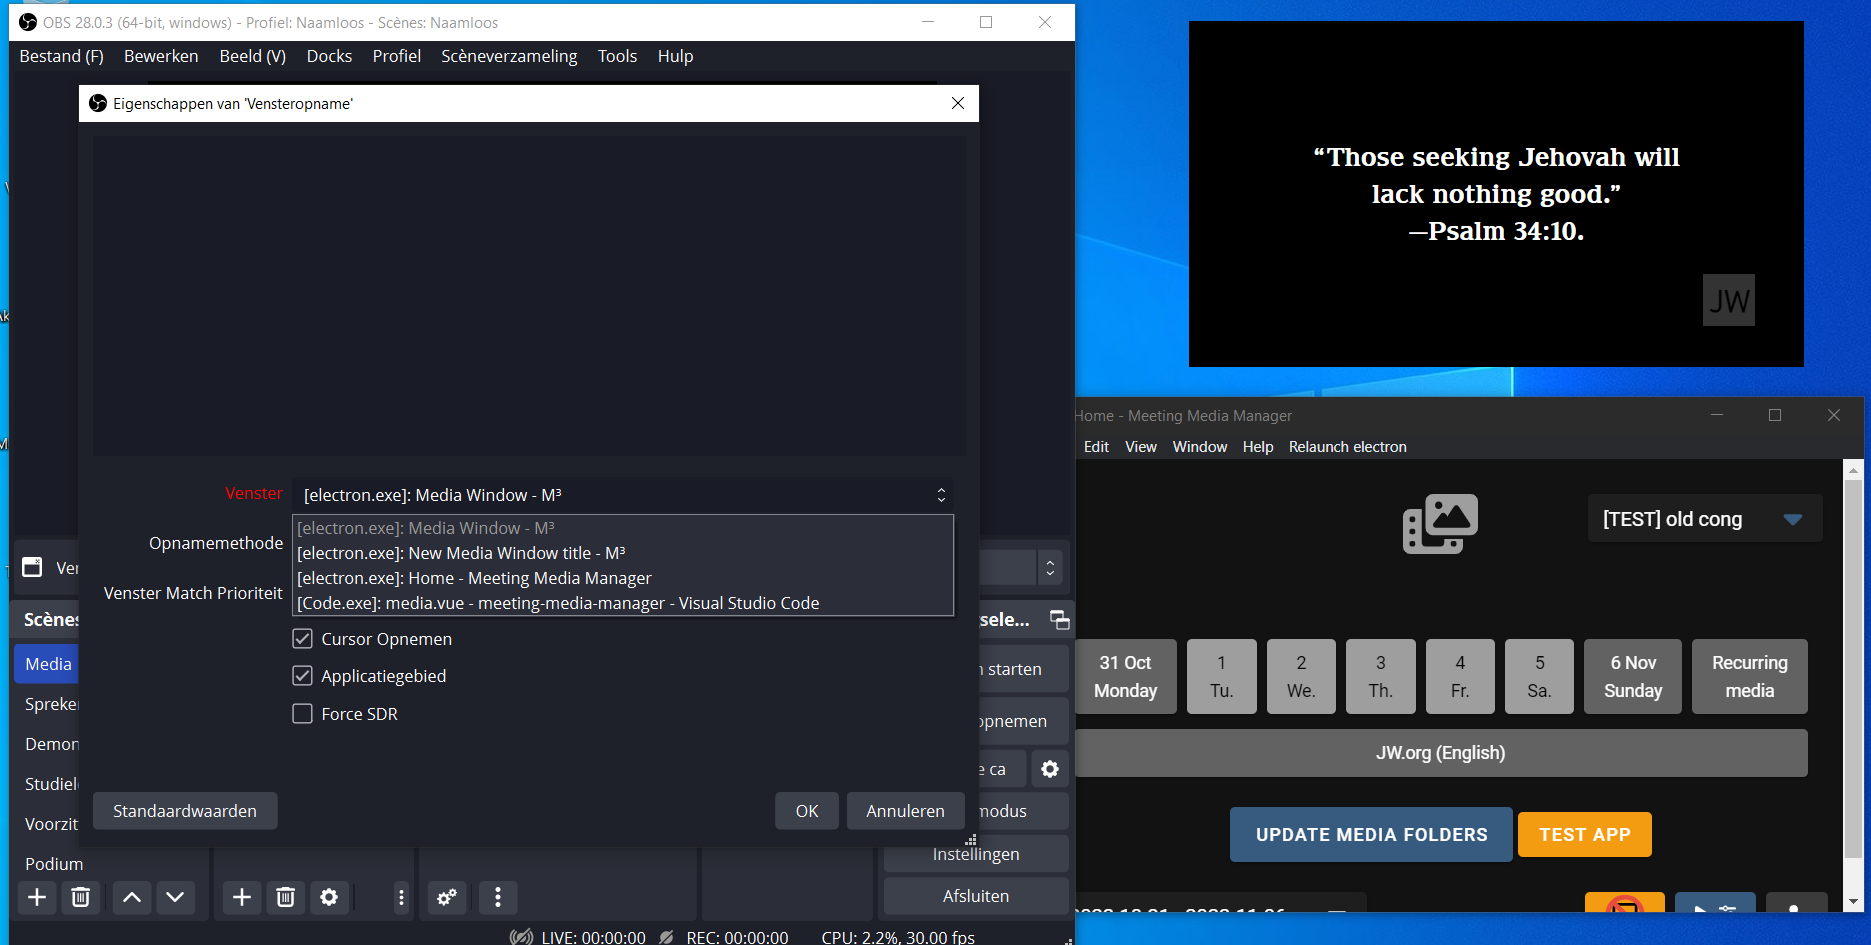This screenshot has width=1871, height=945.
Task: Delete the selected scene via trash icon
Action: pyautogui.click(x=81, y=897)
